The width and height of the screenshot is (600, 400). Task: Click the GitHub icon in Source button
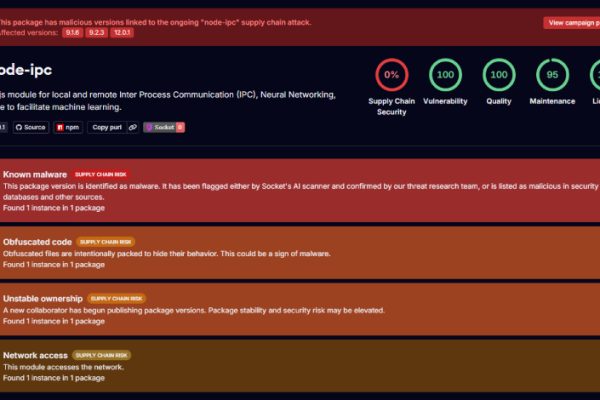tap(19, 127)
